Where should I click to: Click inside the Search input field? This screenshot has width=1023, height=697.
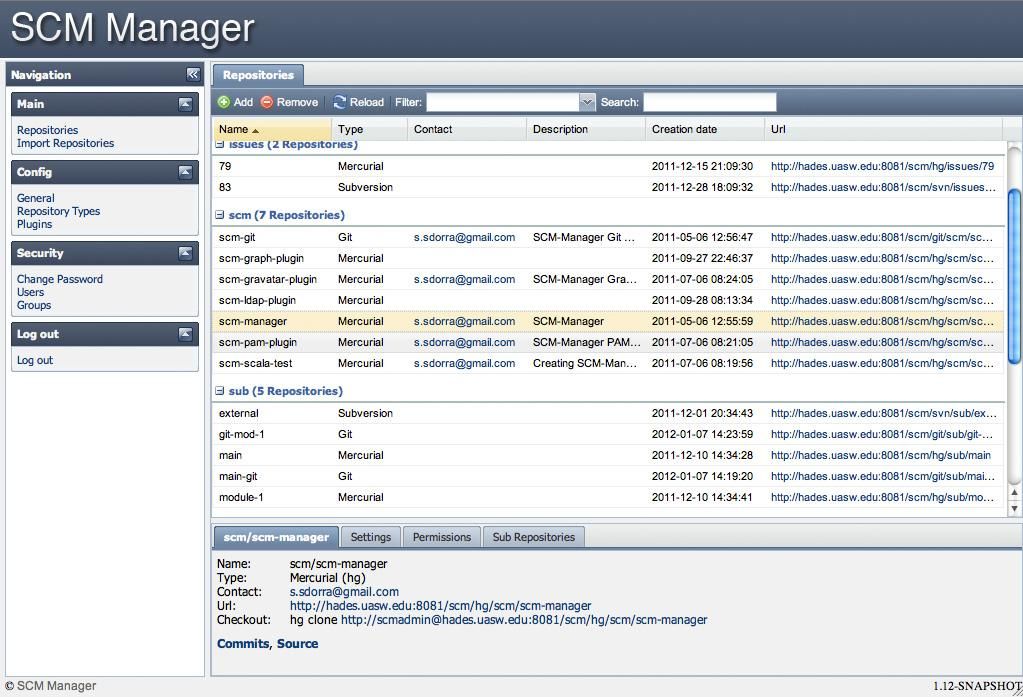tap(710, 101)
